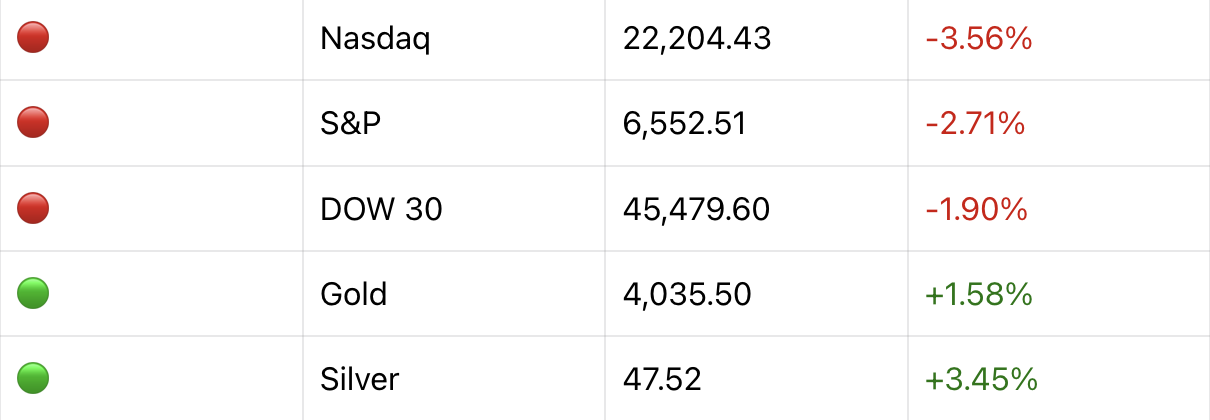Screen dimensions: 1210x420
Task: Click Gold change +1.58%
Action: click(x=978, y=294)
